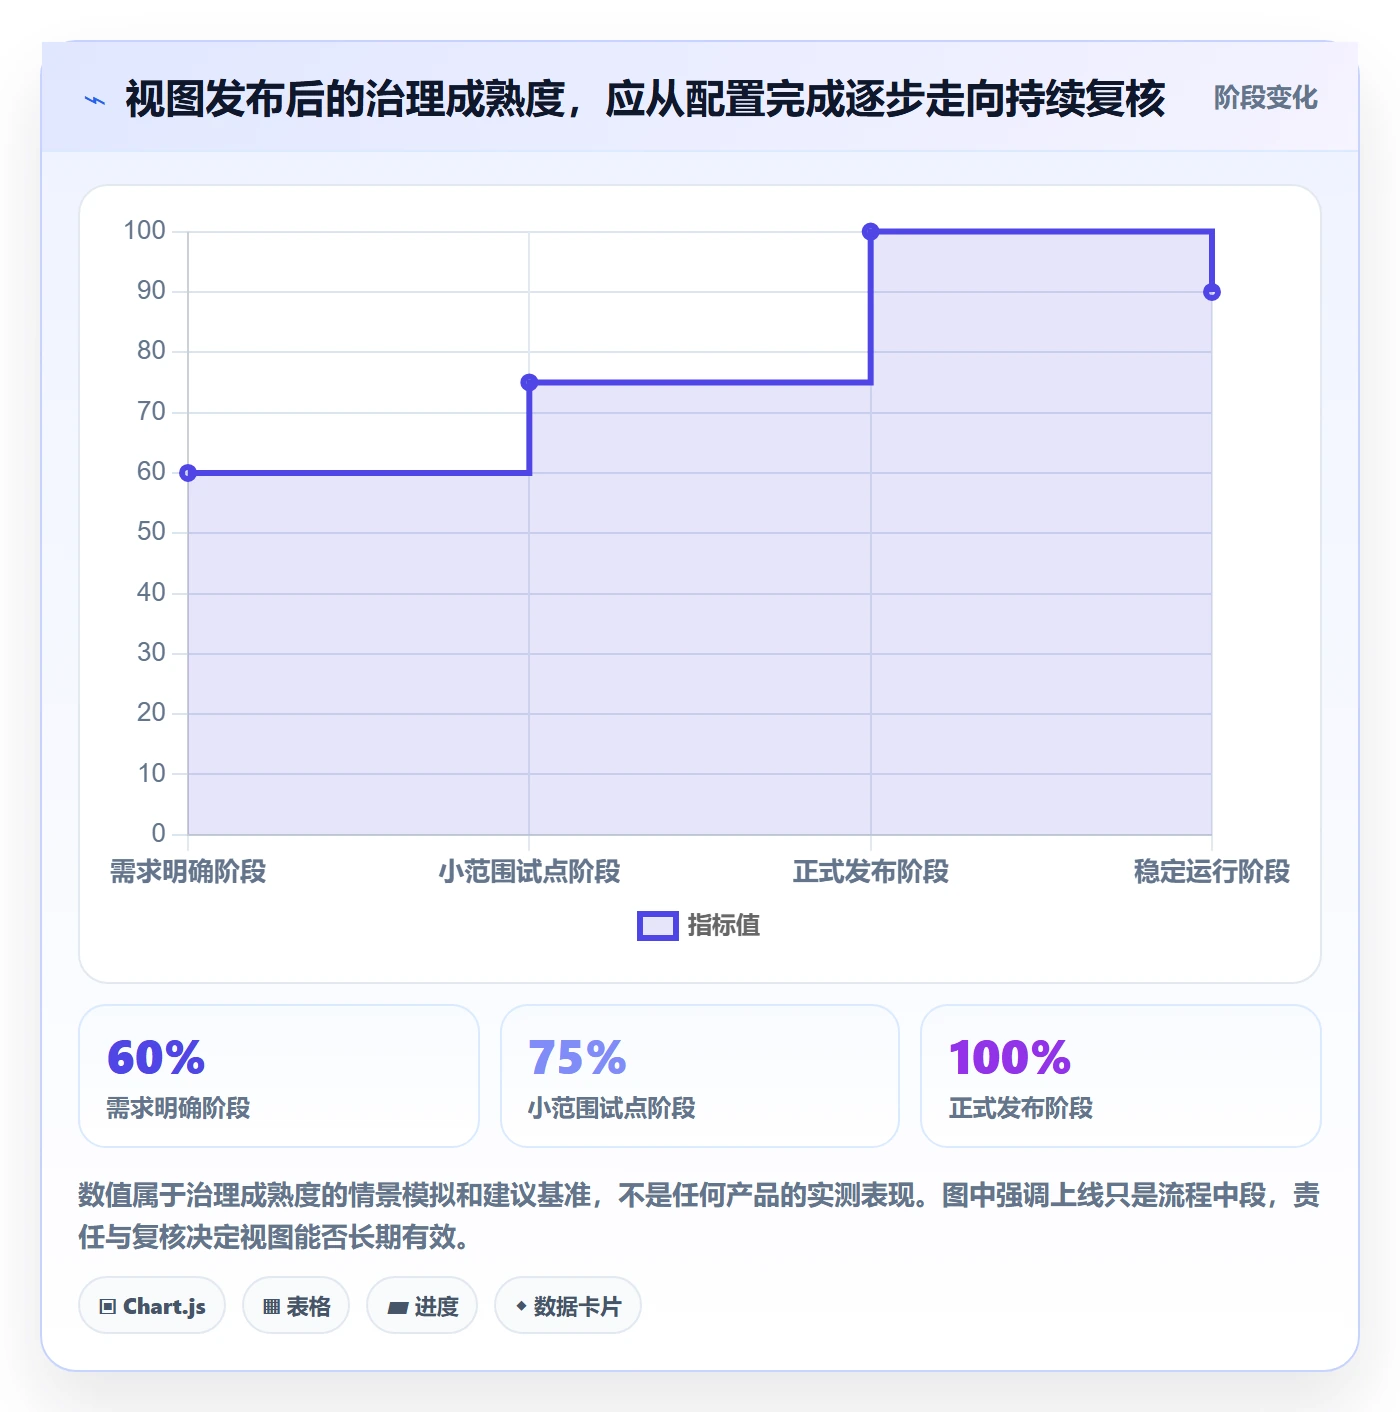Click the y-axis value 100
1400x1412 pixels.
click(x=144, y=231)
